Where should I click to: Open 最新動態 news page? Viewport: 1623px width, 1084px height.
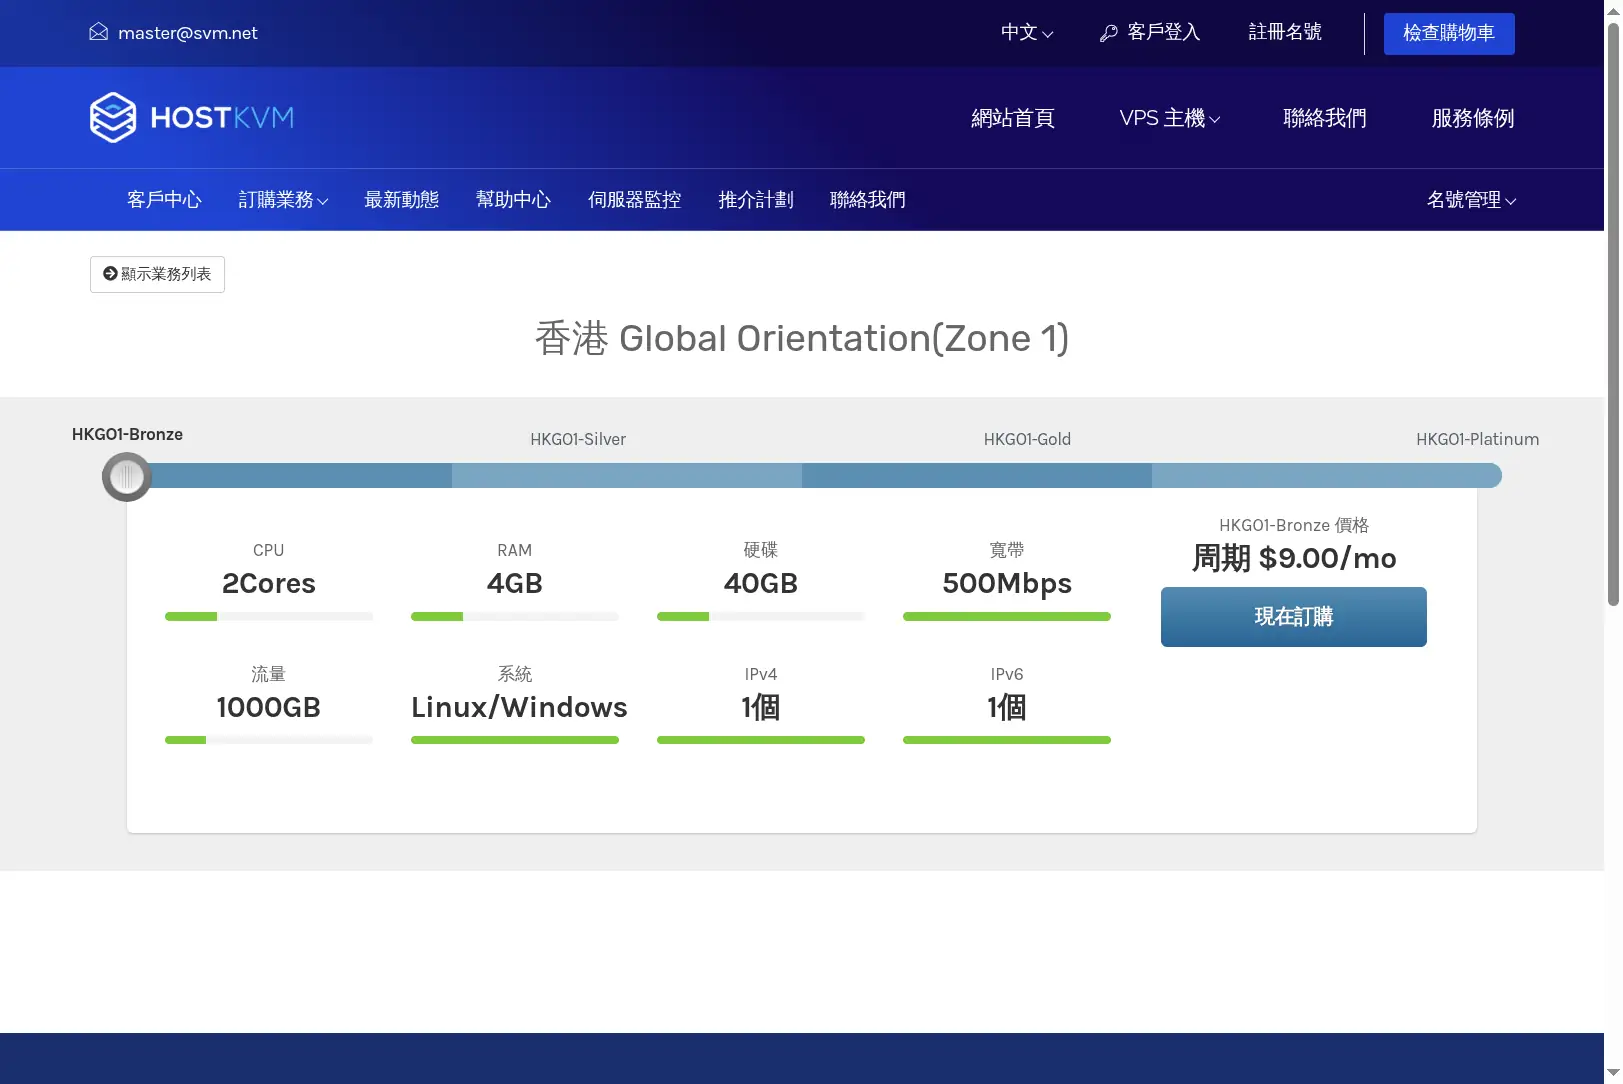click(401, 200)
